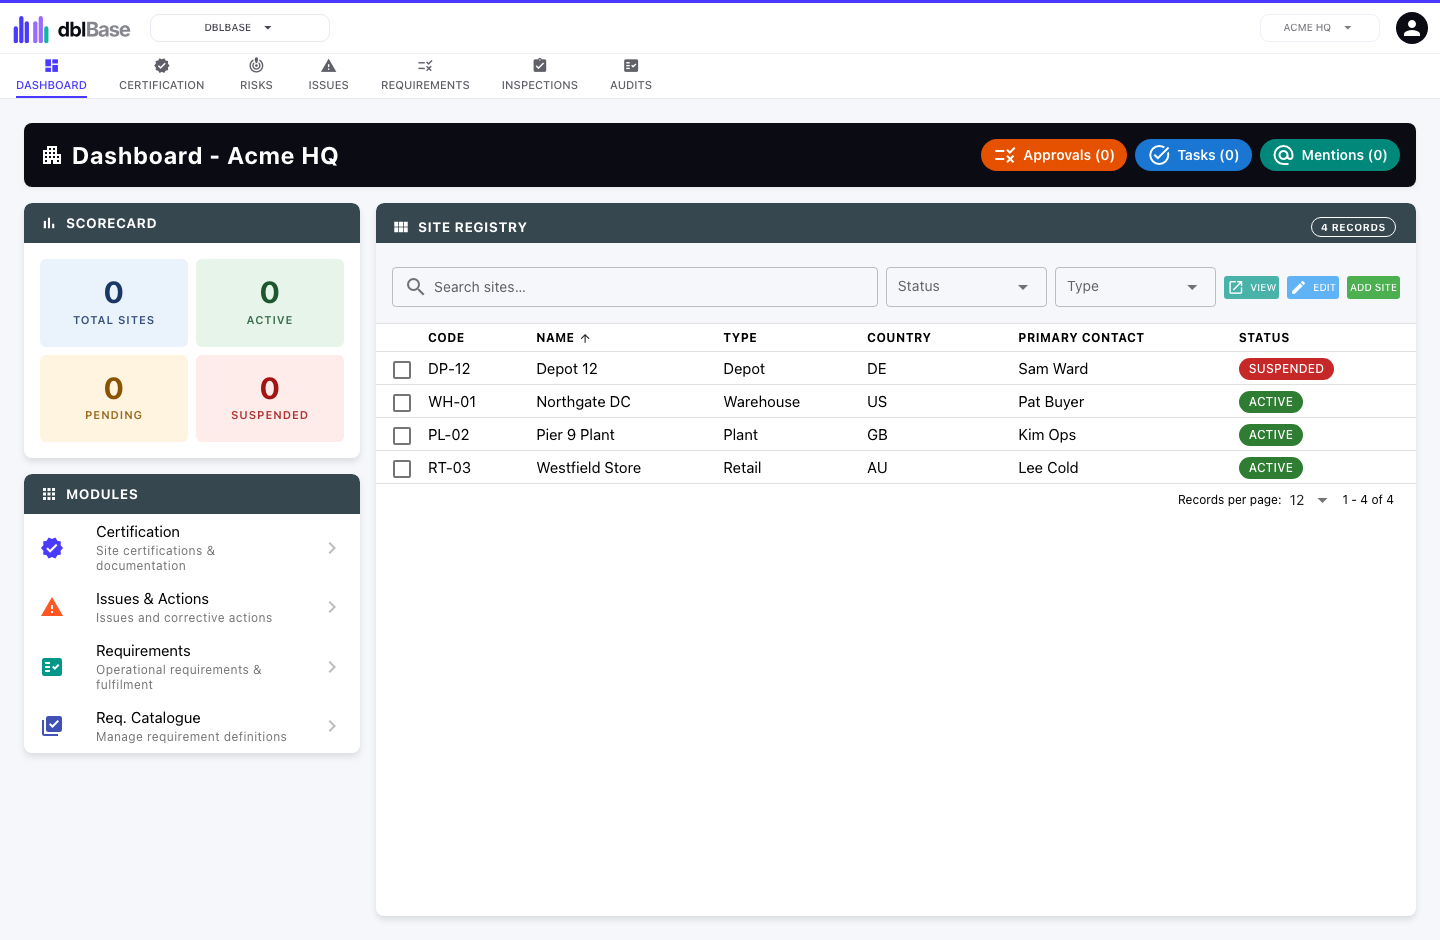Click the Modules grid icon
Screen dimensions: 1440x940
point(49,495)
